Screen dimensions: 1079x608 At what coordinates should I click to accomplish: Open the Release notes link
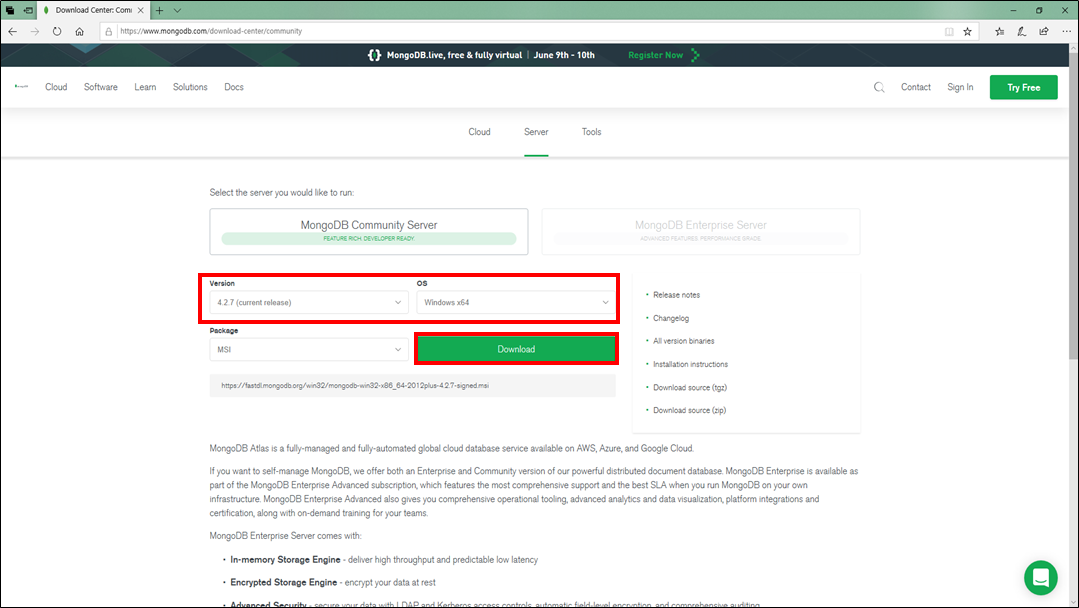(676, 295)
